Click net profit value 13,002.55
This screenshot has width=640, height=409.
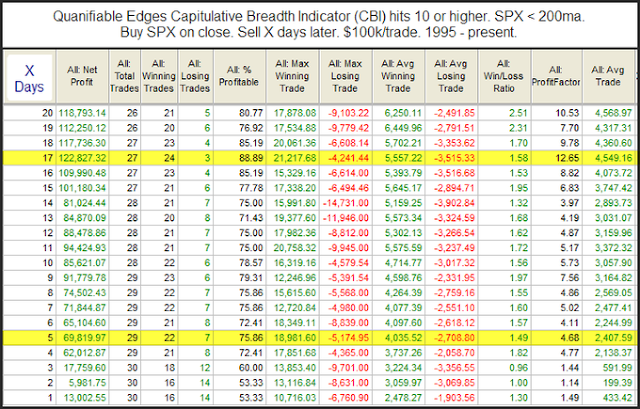[84, 398]
